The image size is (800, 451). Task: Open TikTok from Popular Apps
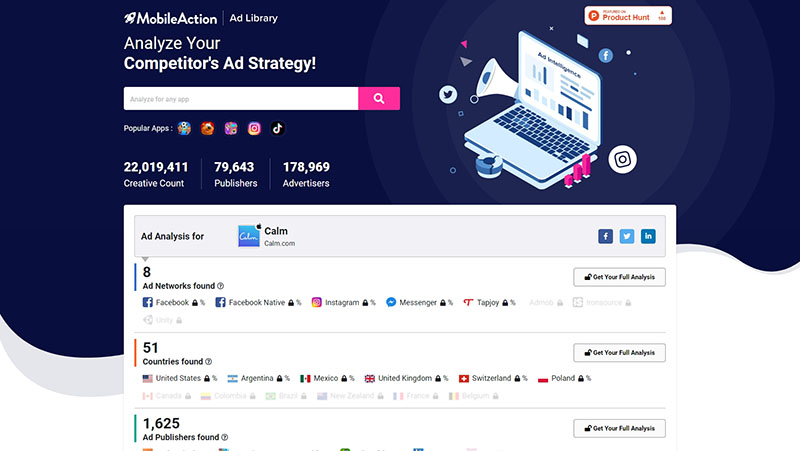pyautogui.click(x=278, y=128)
